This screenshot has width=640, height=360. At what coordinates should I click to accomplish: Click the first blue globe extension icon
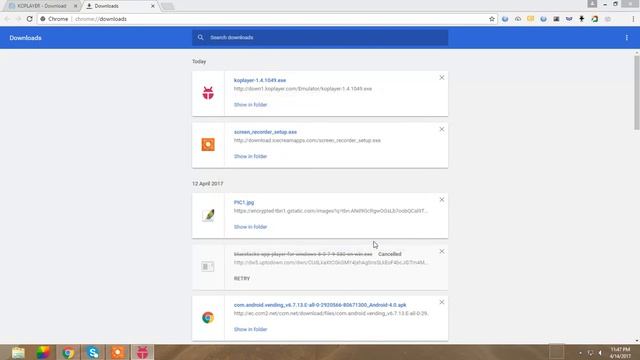coord(505,19)
